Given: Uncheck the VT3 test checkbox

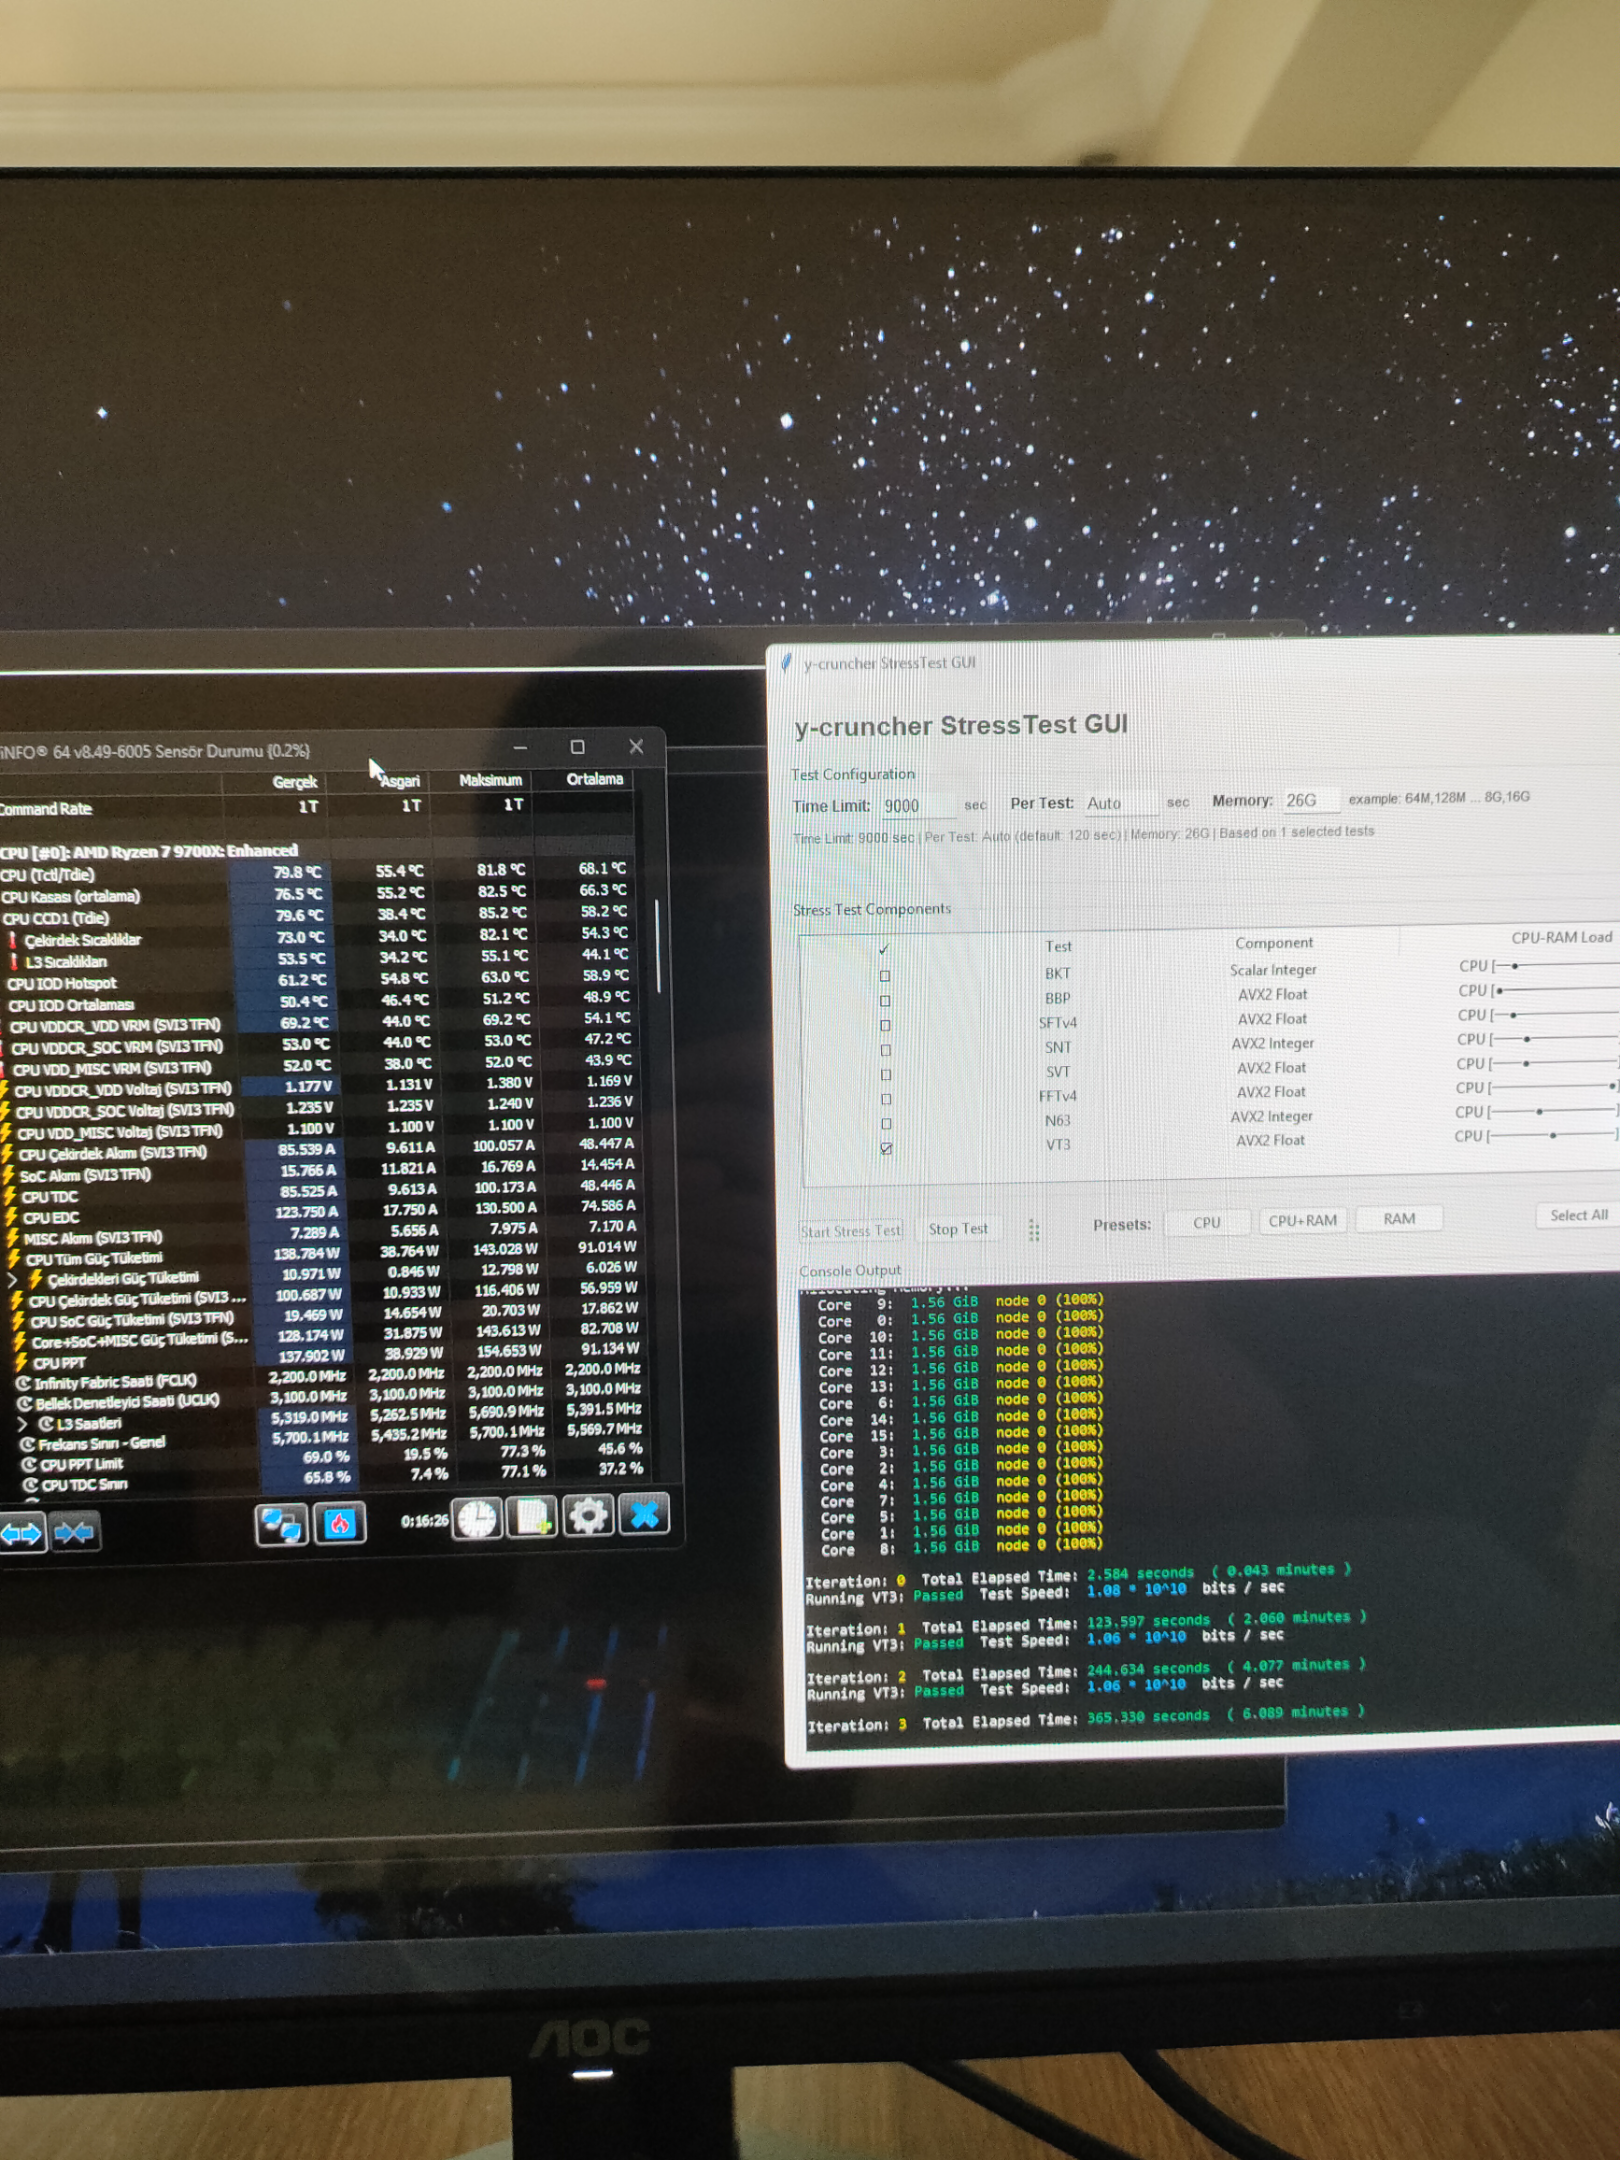Looking at the screenshot, I should (886, 1149).
